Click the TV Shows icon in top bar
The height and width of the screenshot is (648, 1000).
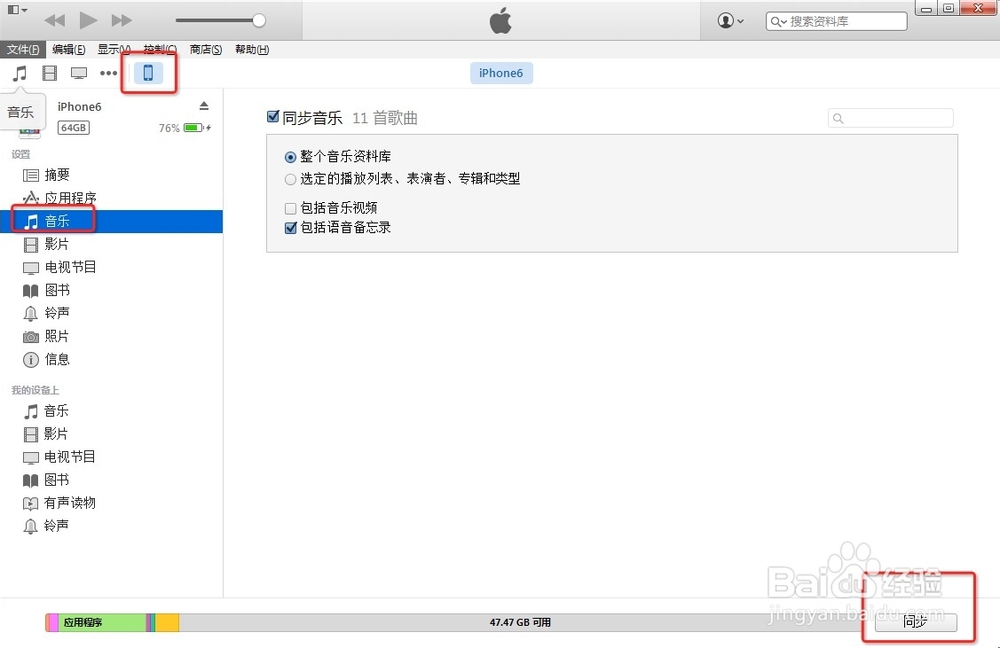(79, 72)
